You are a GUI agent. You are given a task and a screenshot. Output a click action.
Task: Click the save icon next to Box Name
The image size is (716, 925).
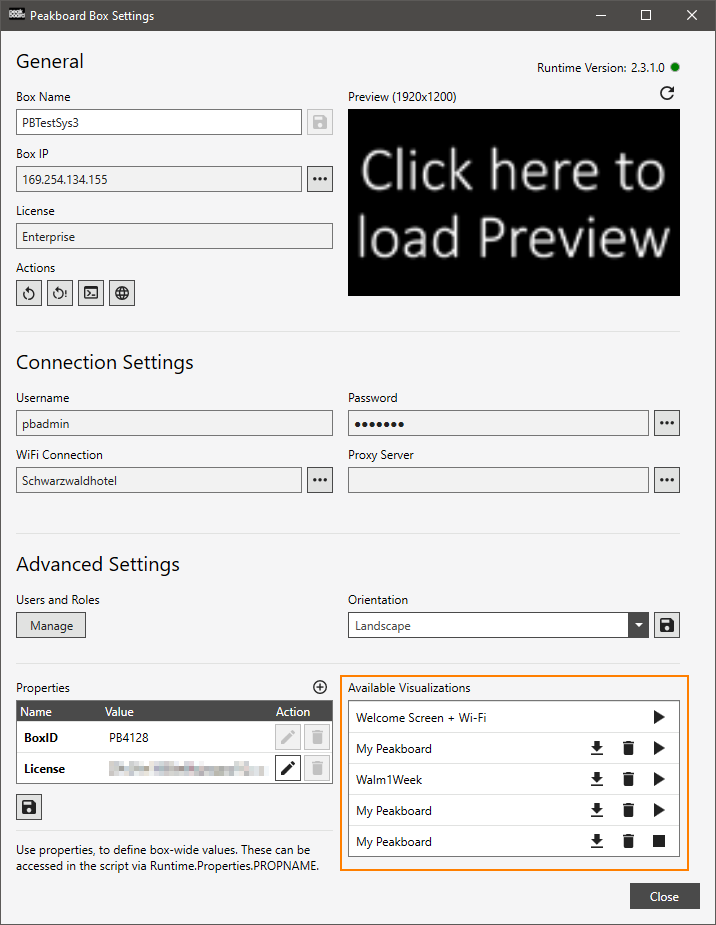coord(320,122)
